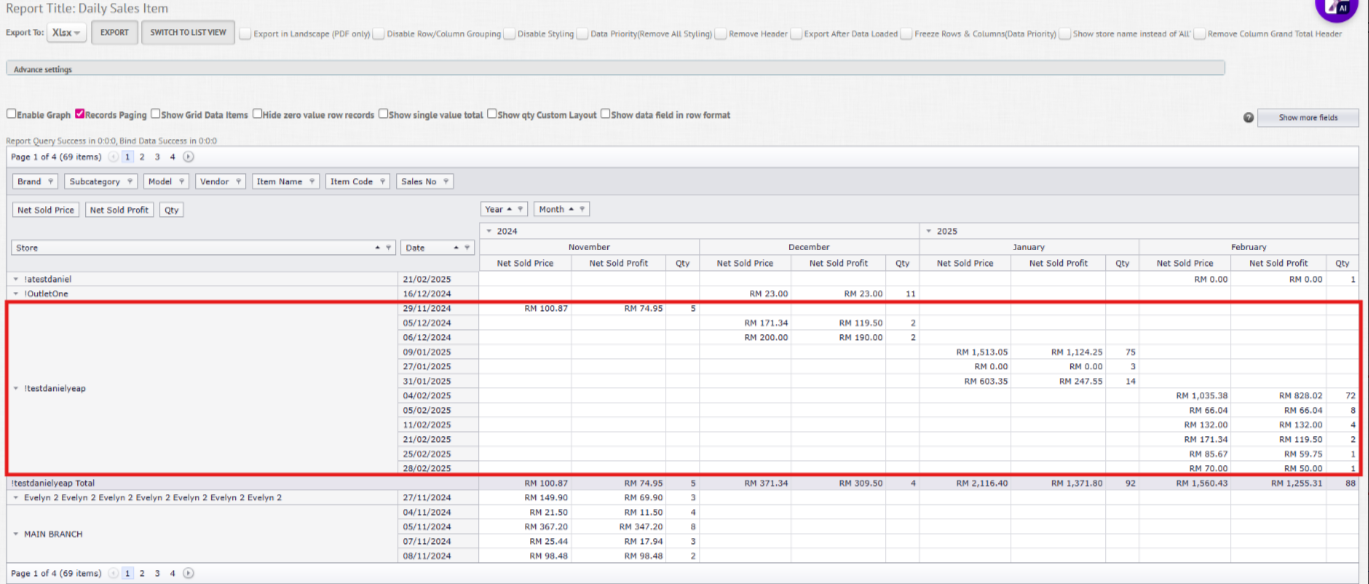Click the Brand field filter icon

(x=51, y=182)
